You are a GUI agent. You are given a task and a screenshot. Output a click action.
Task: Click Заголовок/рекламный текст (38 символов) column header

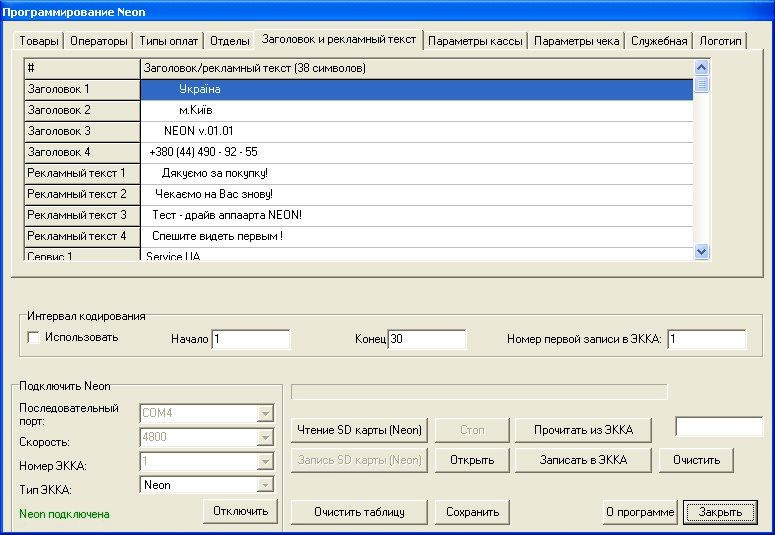(x=417, y=68)
